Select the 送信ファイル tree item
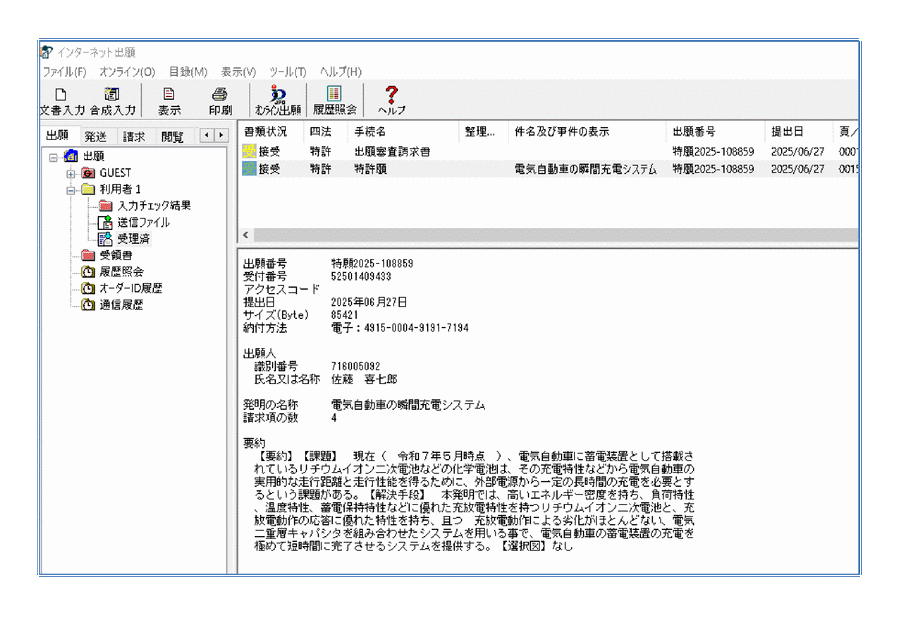Image resolution: width=900 pixels, height=637 pixels. (142, 223)
